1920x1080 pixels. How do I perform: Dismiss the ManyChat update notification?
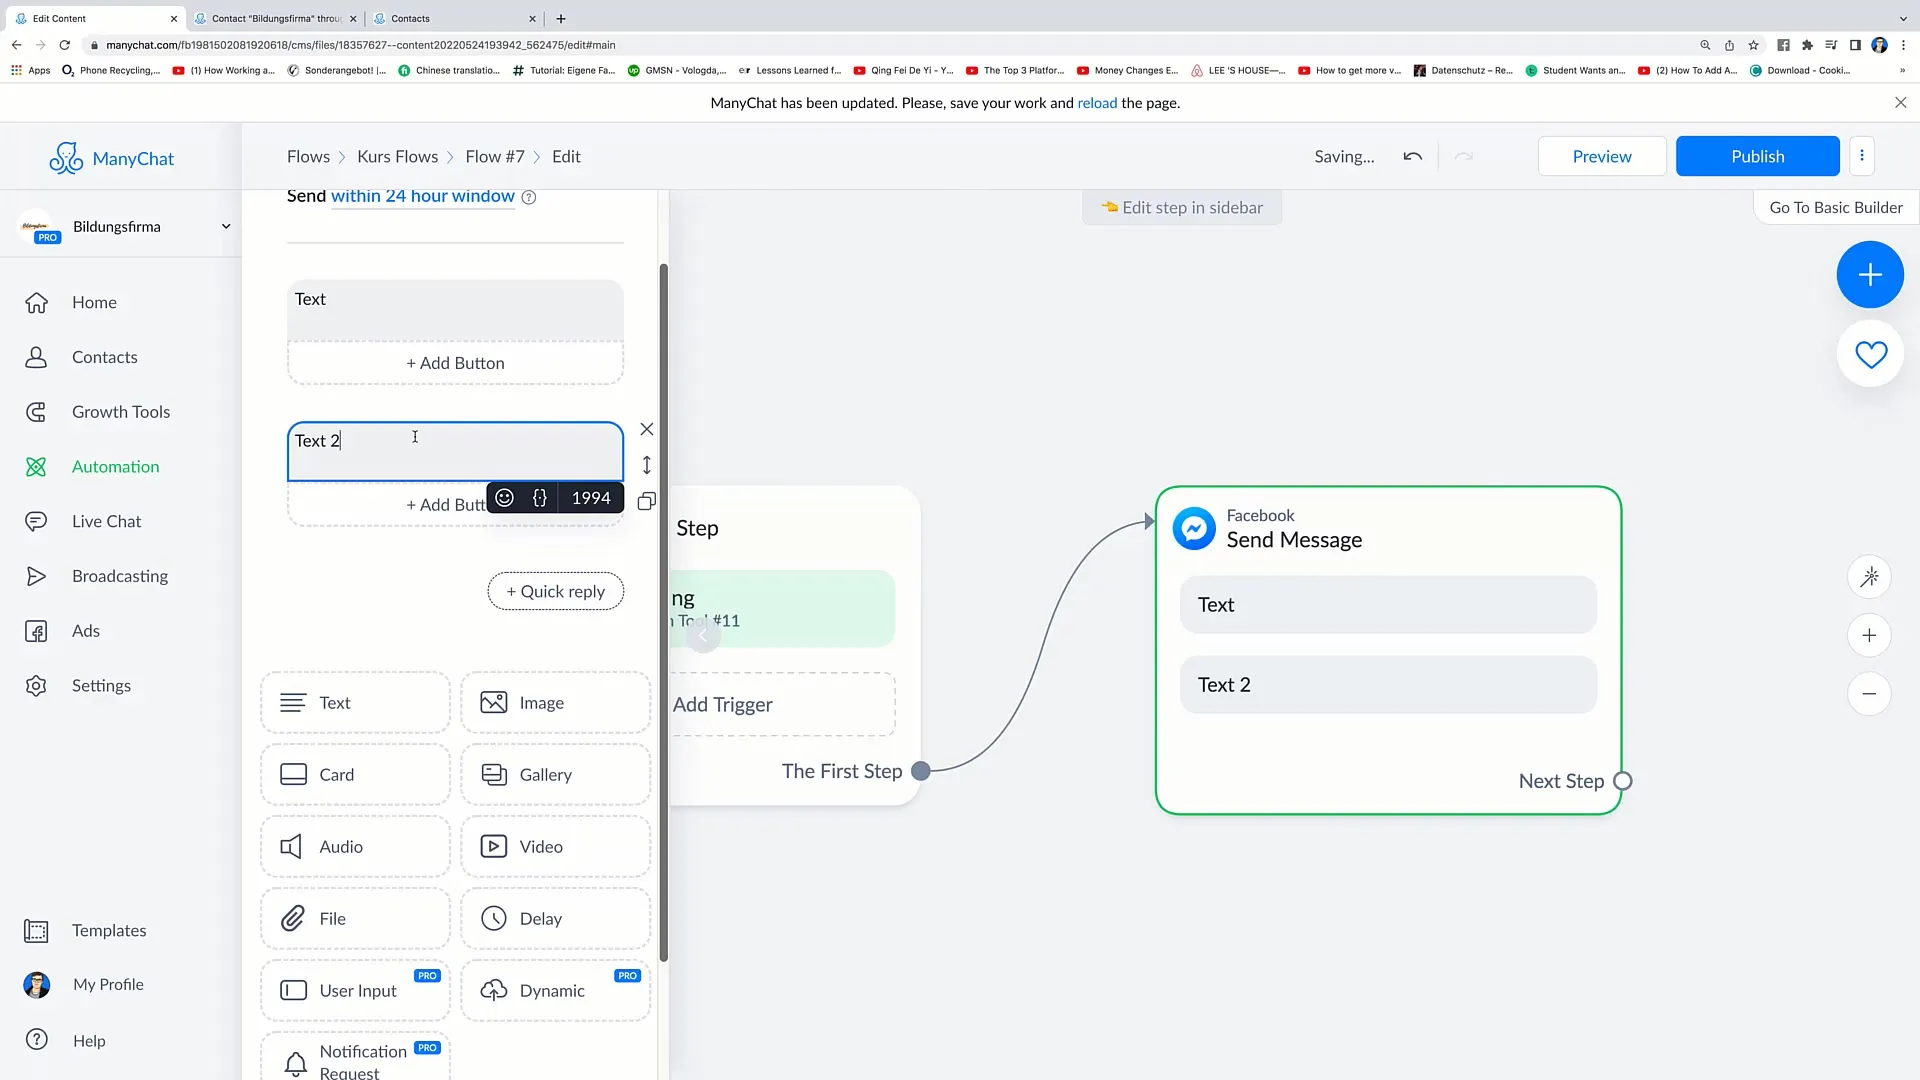[x=1900, y=103]
